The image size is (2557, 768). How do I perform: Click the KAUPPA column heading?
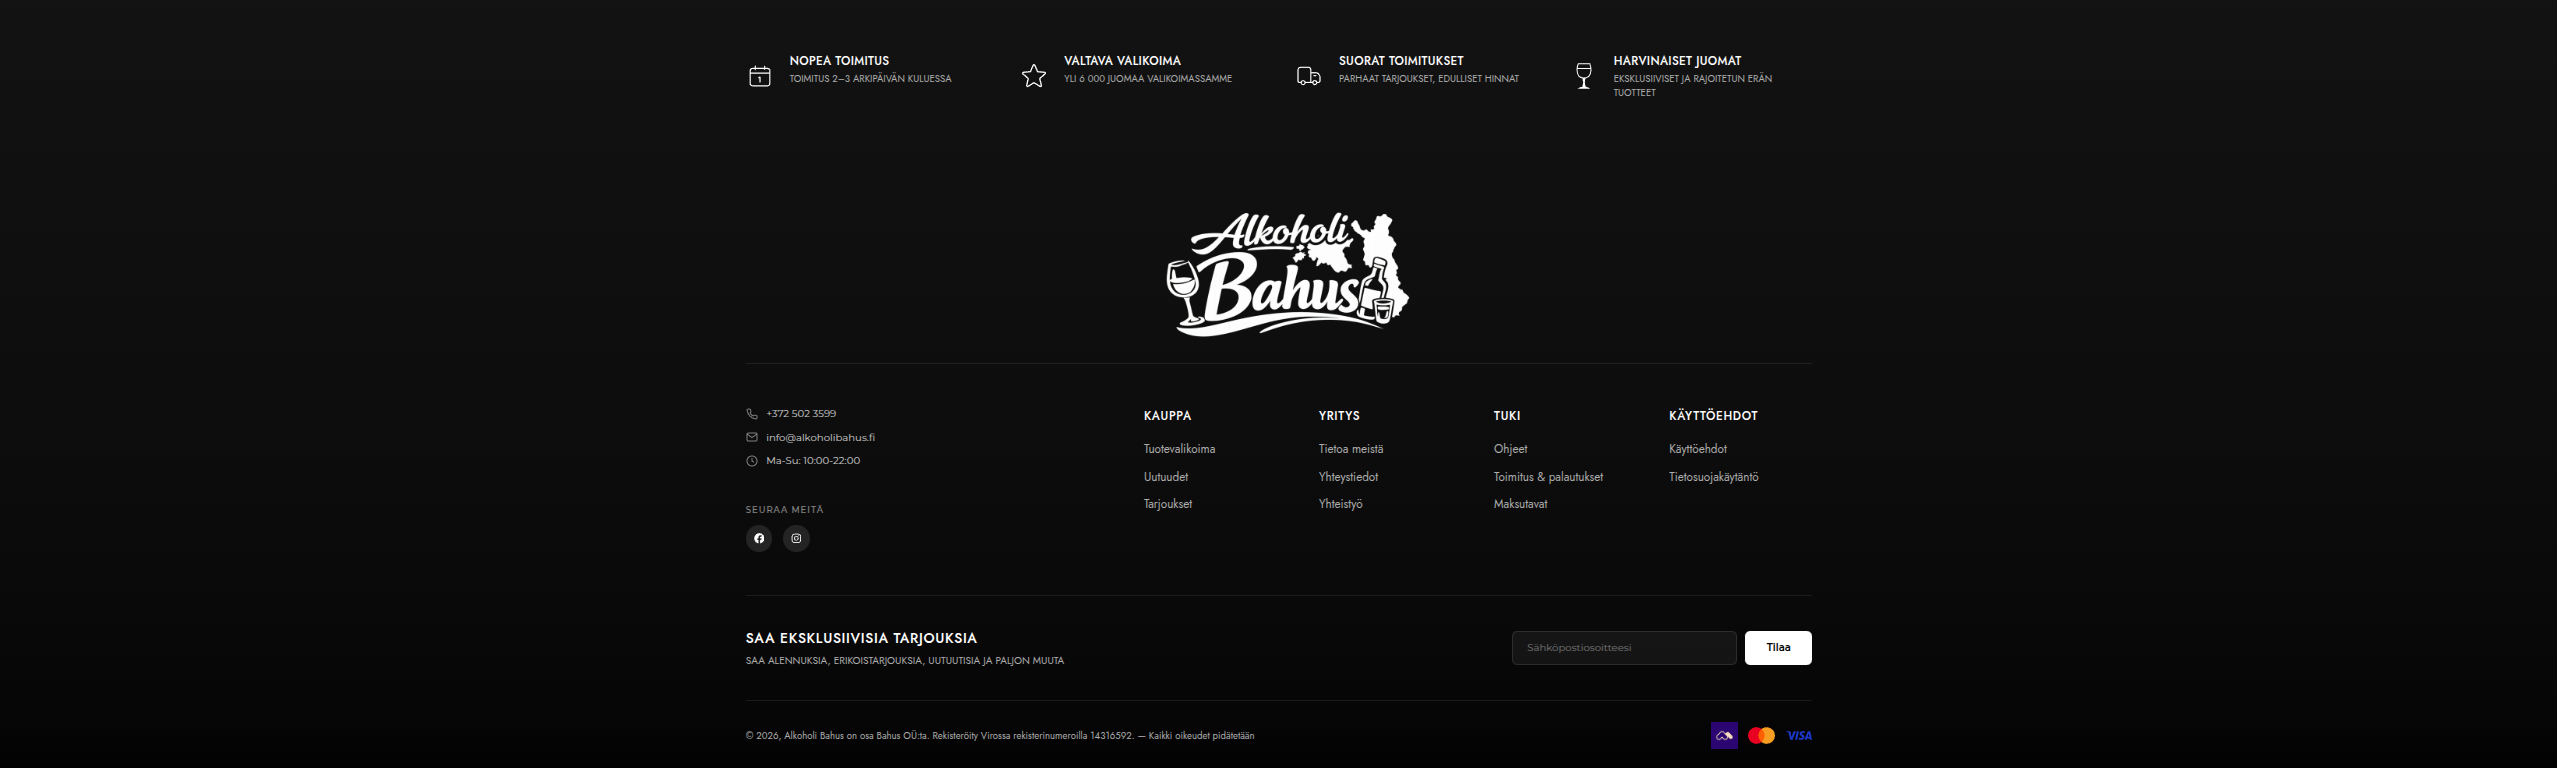click(1167, 416)
